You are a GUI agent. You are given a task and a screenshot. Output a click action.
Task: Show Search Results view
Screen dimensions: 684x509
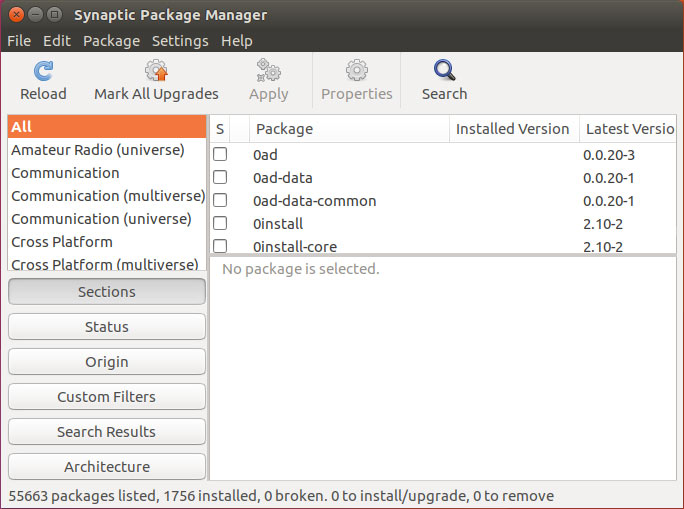coord(107,432)
